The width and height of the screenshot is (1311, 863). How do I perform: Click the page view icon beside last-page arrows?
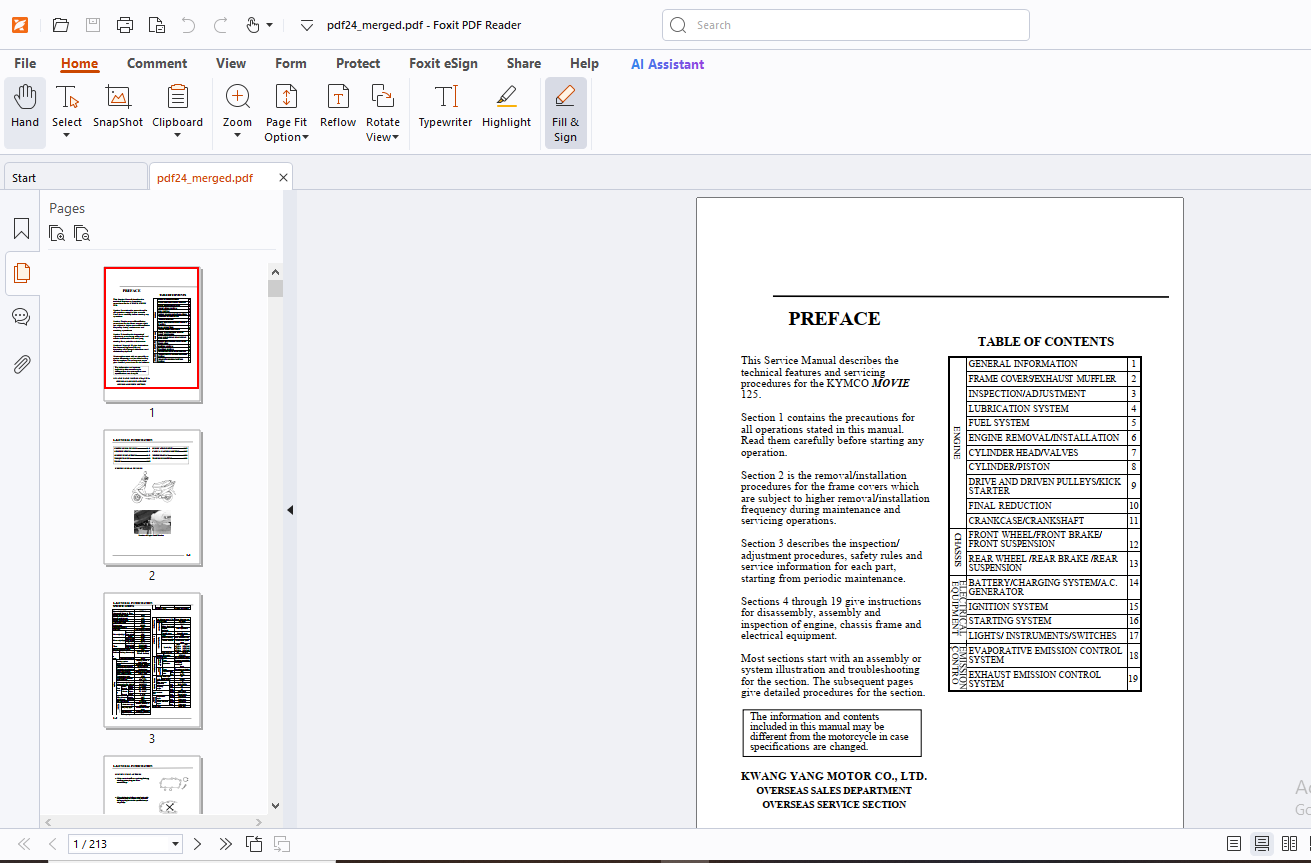click(x=254, y=844)
